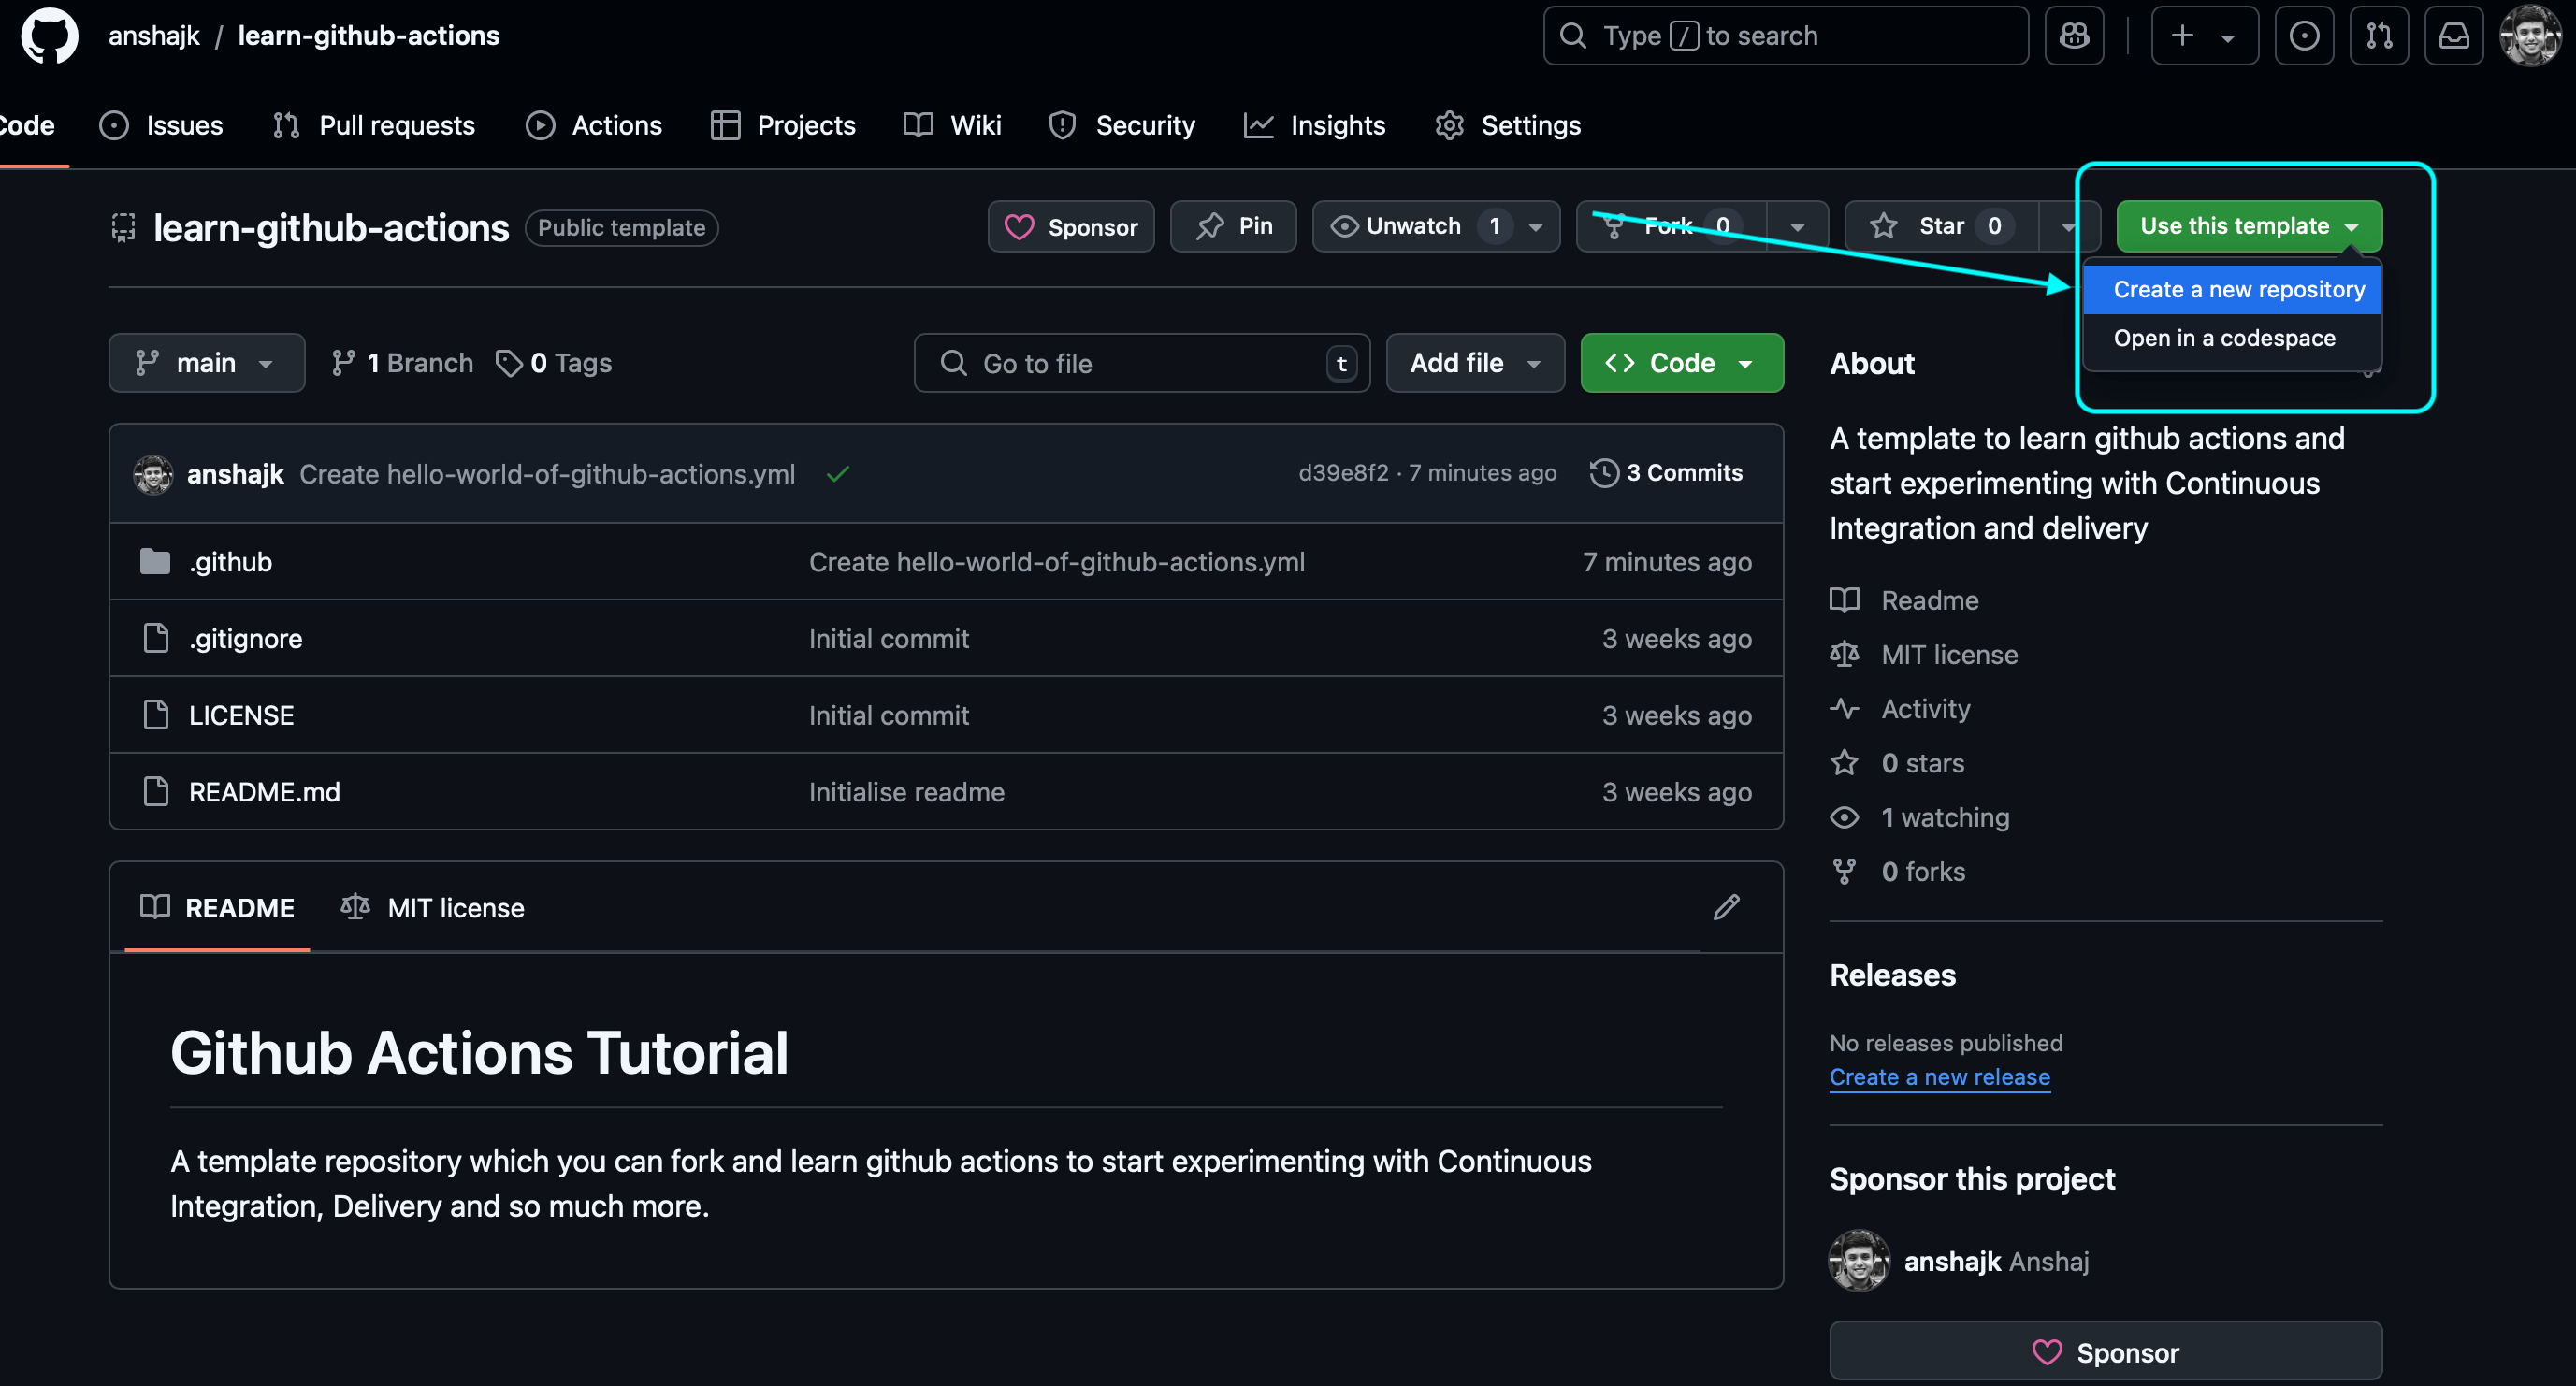
Task: Open the Unwatch notifications dropdown
Action: [1435, 226]
